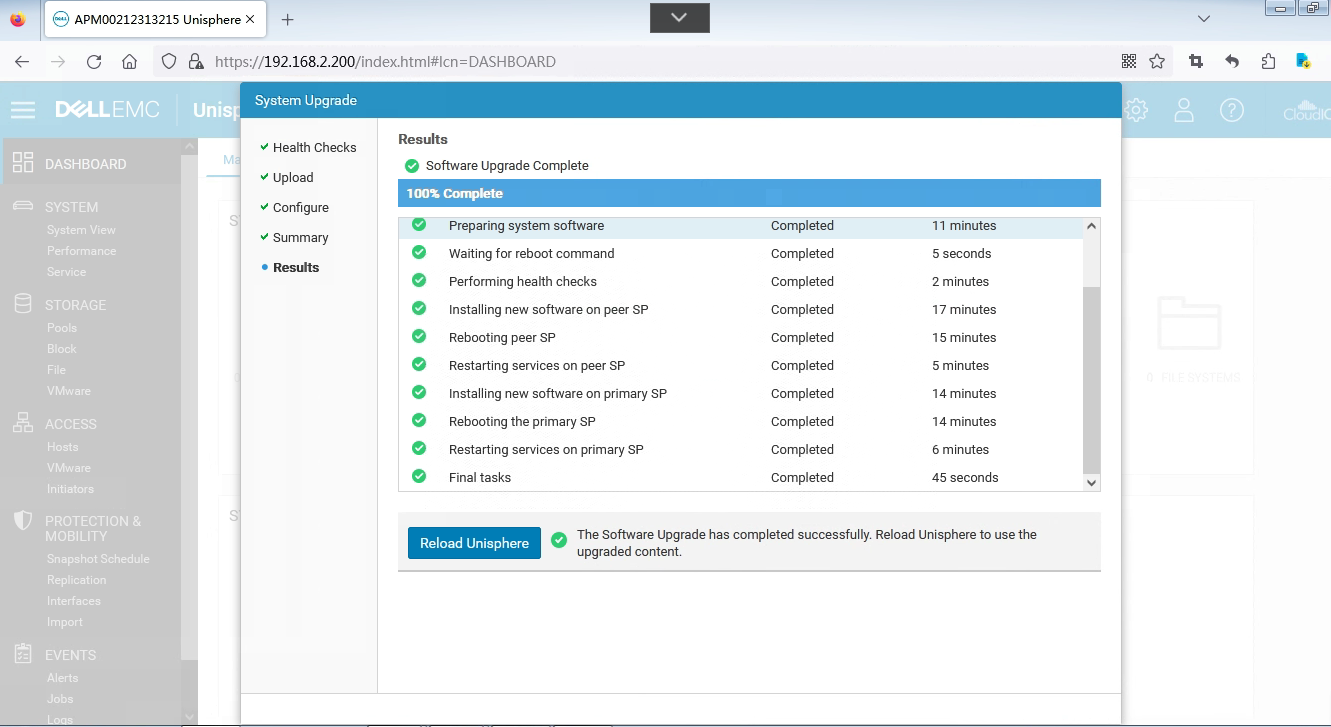Open Block under Storage
Screen dimensions: 1331x727
[62, 349]
